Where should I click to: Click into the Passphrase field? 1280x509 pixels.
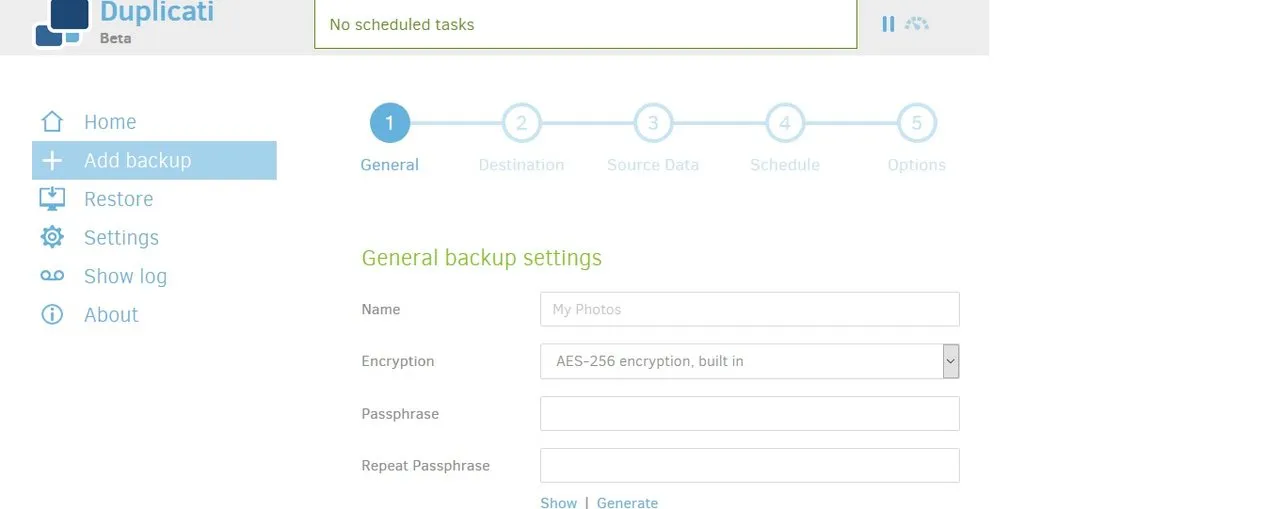point(750,413)
